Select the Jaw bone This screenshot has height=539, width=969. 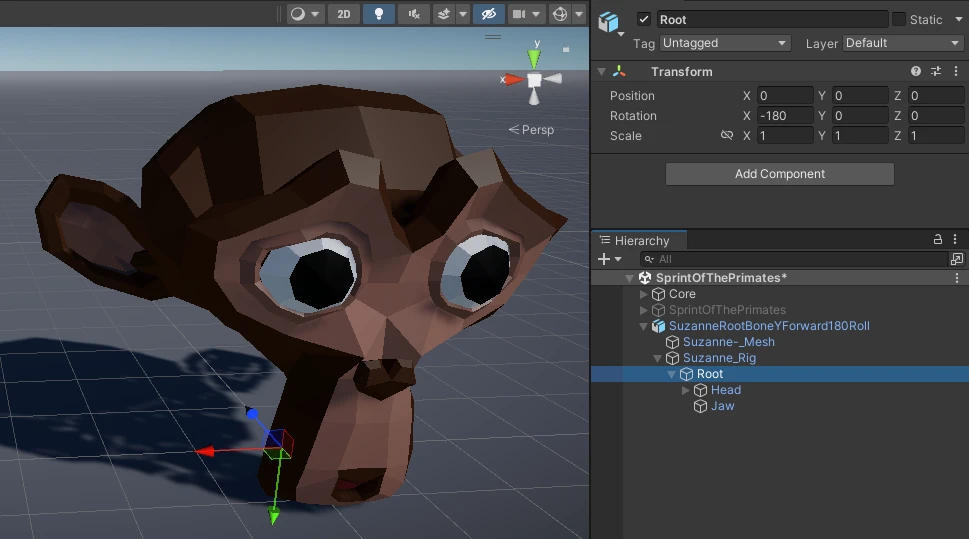pos(722,407)
